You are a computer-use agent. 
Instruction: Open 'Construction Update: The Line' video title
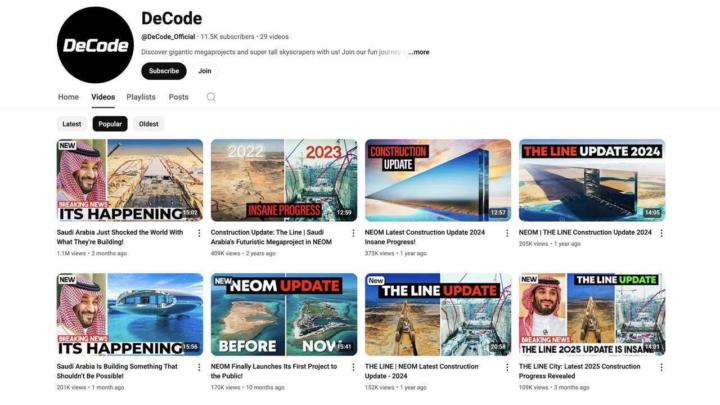click(x=271, y=237)
